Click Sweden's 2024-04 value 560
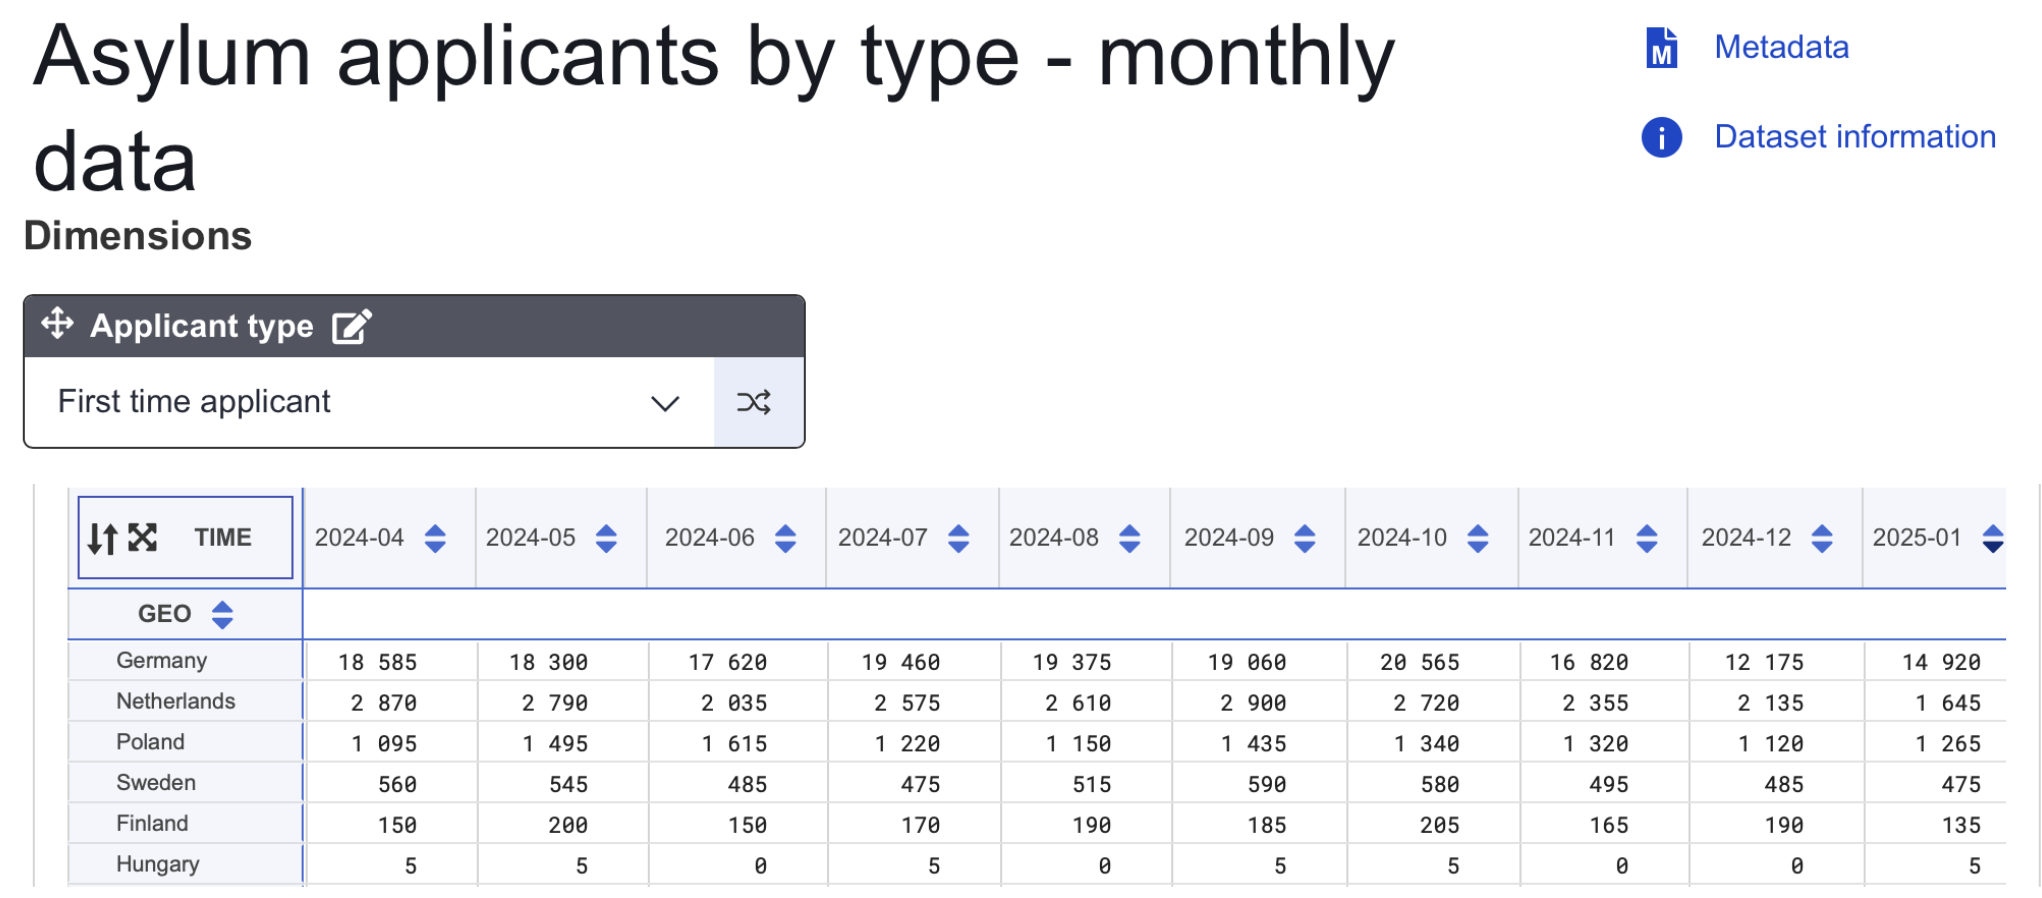The image size is (2042, 898). pos(397,785)
